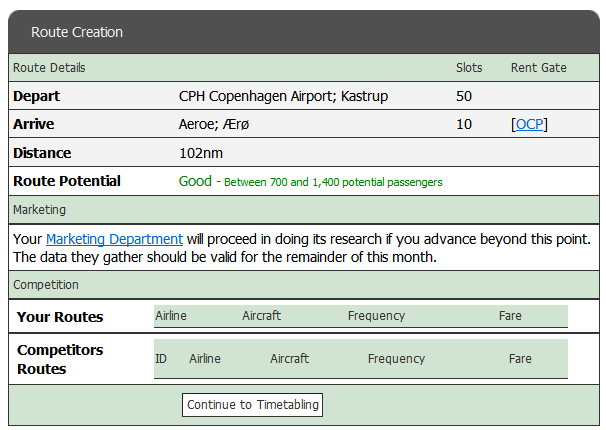Screen dimensions: 606x430
Task: Click the Rent Gate column header
Action: click(538, 68)
